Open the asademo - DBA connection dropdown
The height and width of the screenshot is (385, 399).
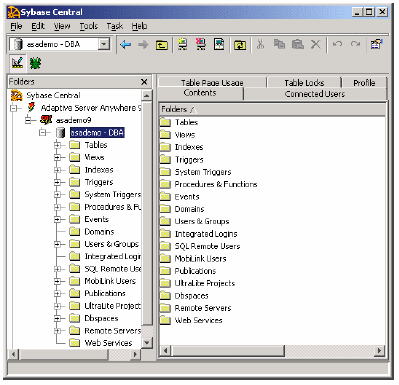pyautogui.click(x=104, y=44)
